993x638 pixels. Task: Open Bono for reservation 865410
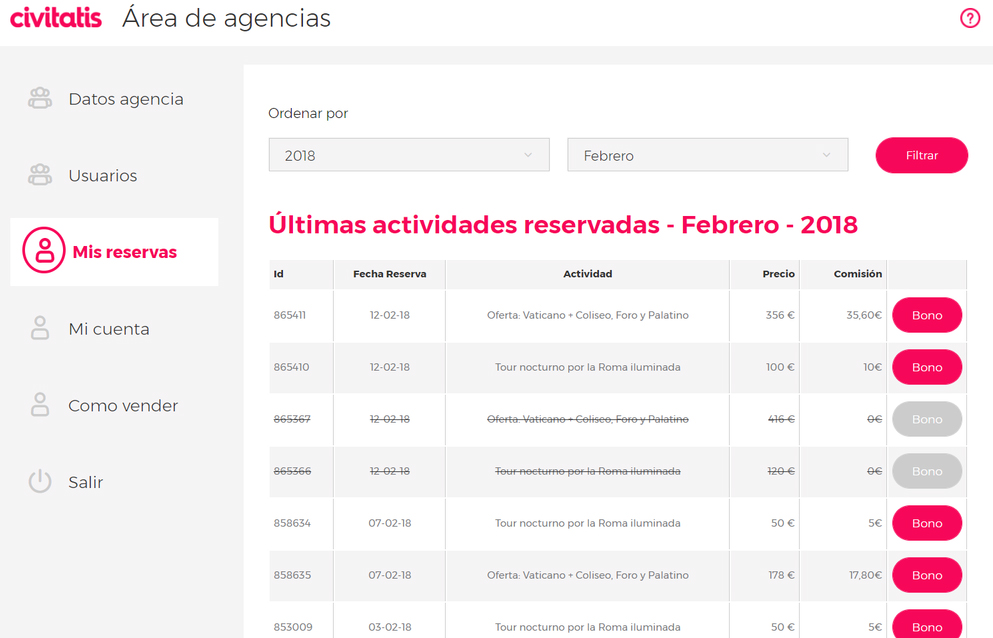pyautogui.click(x=926, y=367)
